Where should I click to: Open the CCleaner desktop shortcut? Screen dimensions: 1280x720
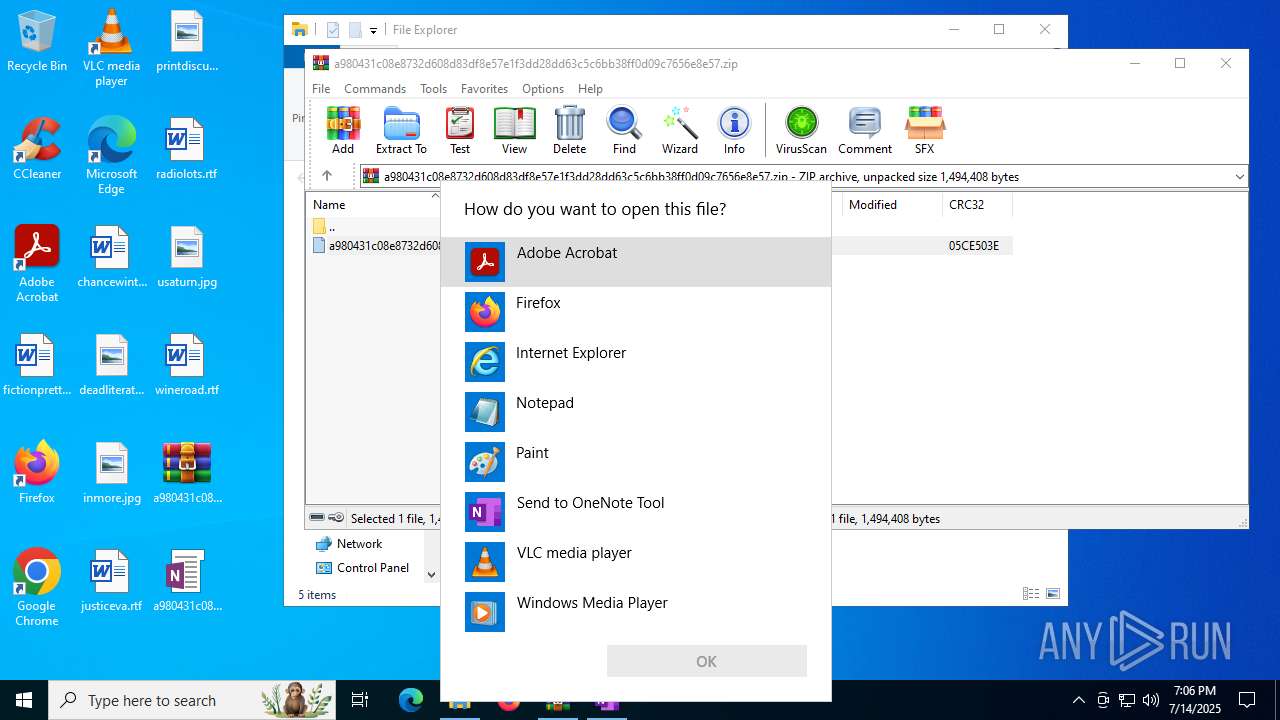37,149
